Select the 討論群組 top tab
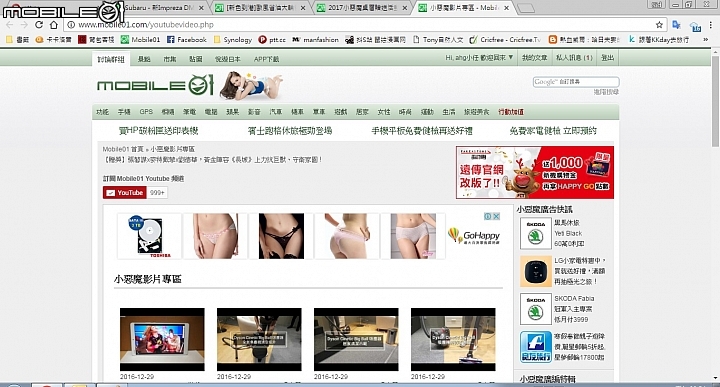 [x=111, y=59]
